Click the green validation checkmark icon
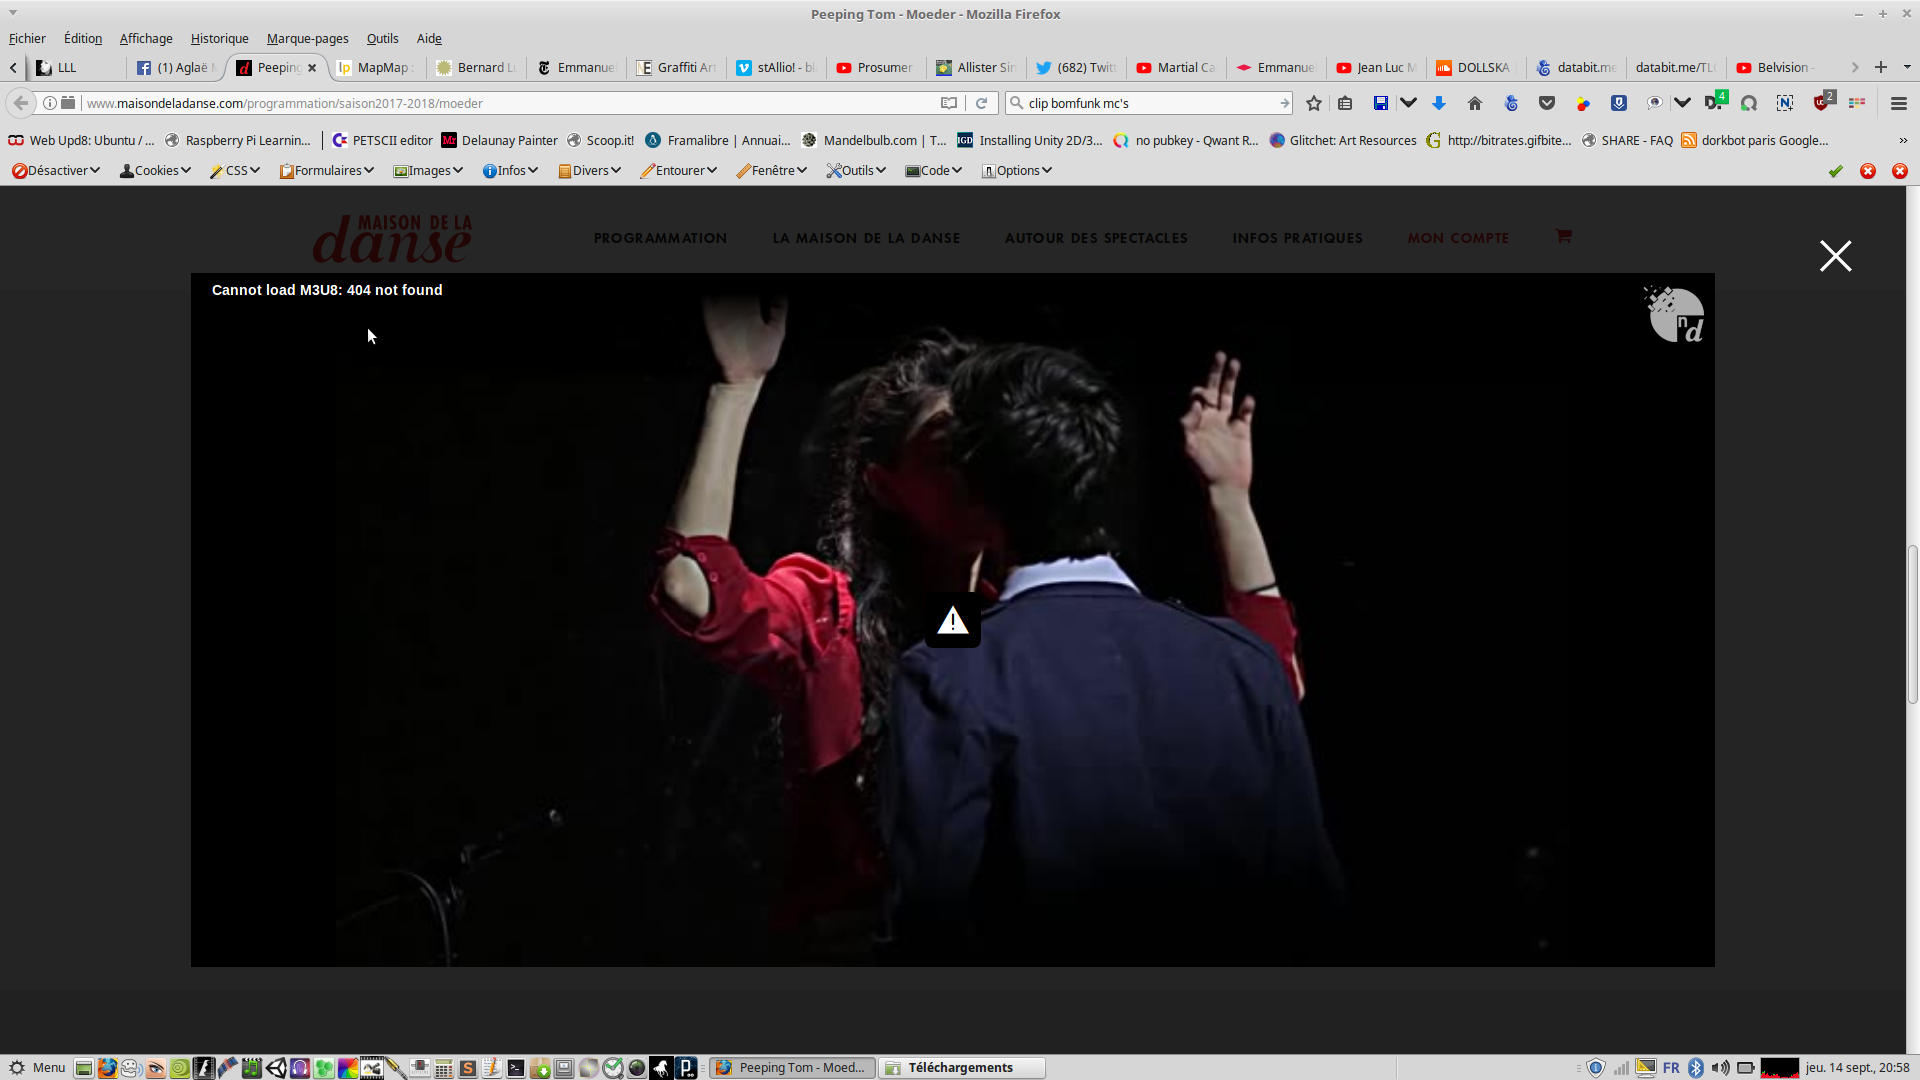 [x=1836, y=171]
